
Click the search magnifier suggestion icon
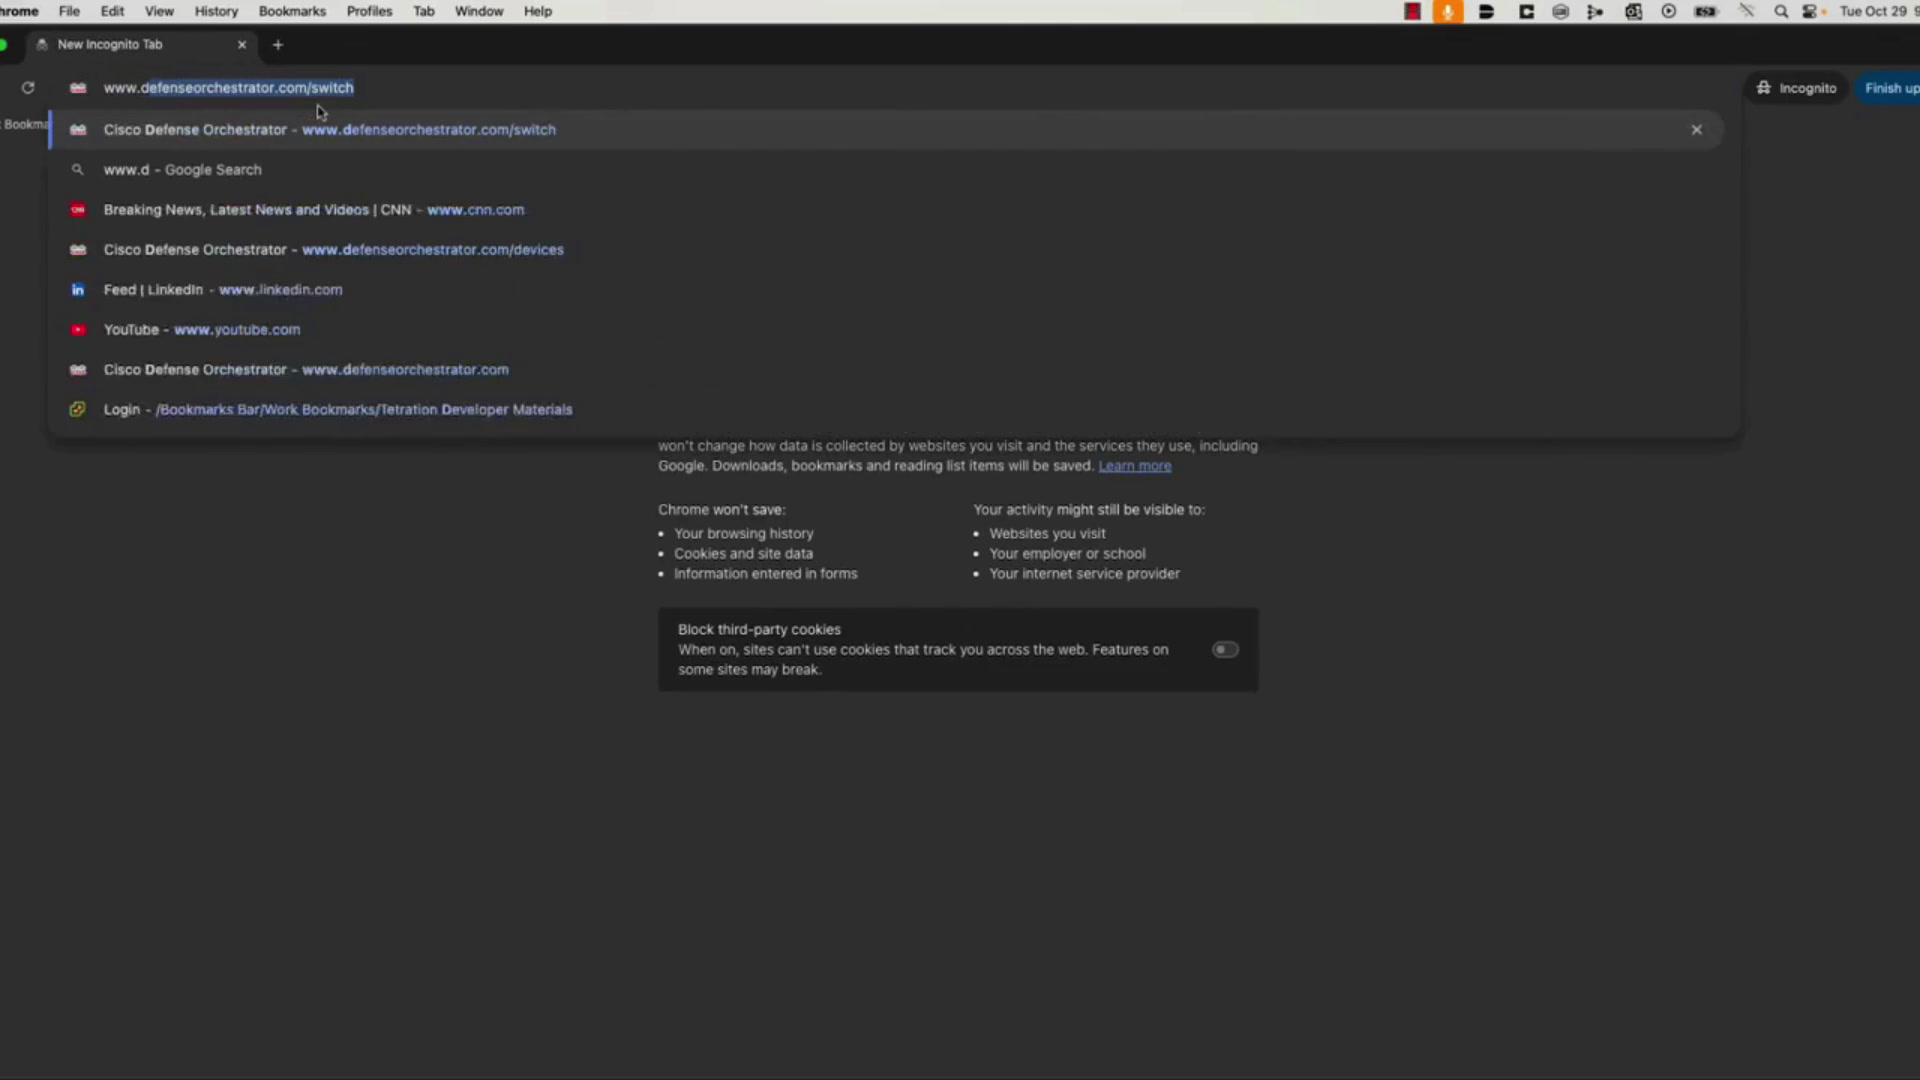click(x=78, y=170)
